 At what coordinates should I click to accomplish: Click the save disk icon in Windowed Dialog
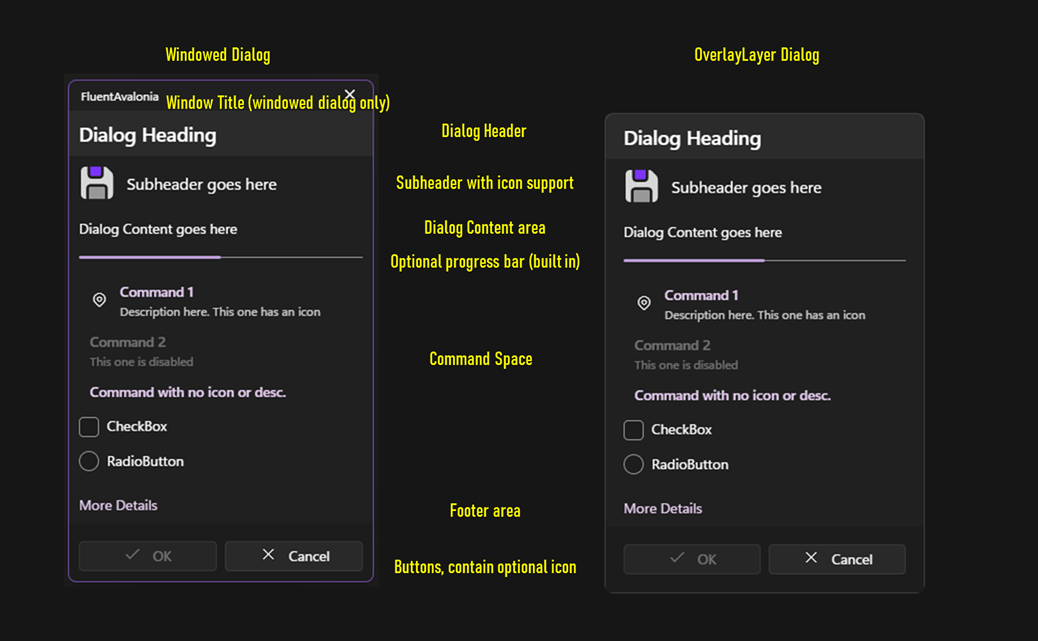tap(97, 183)
